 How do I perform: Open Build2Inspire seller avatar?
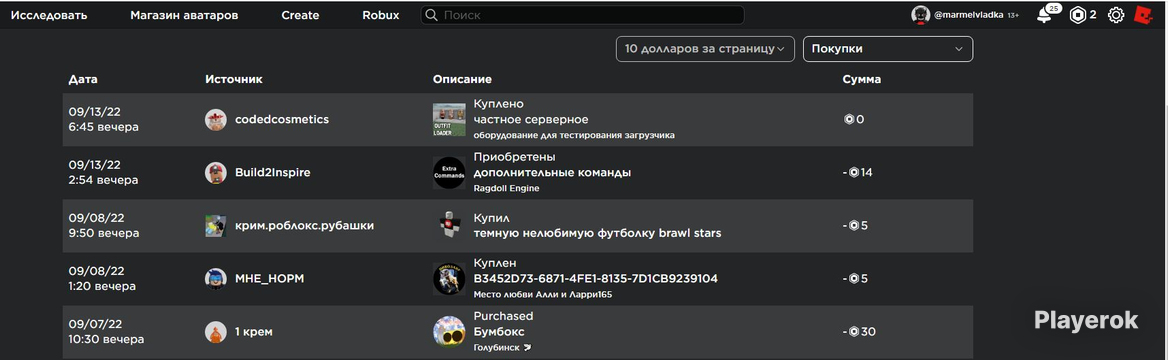pyautogui.click(x=215, y=172)
